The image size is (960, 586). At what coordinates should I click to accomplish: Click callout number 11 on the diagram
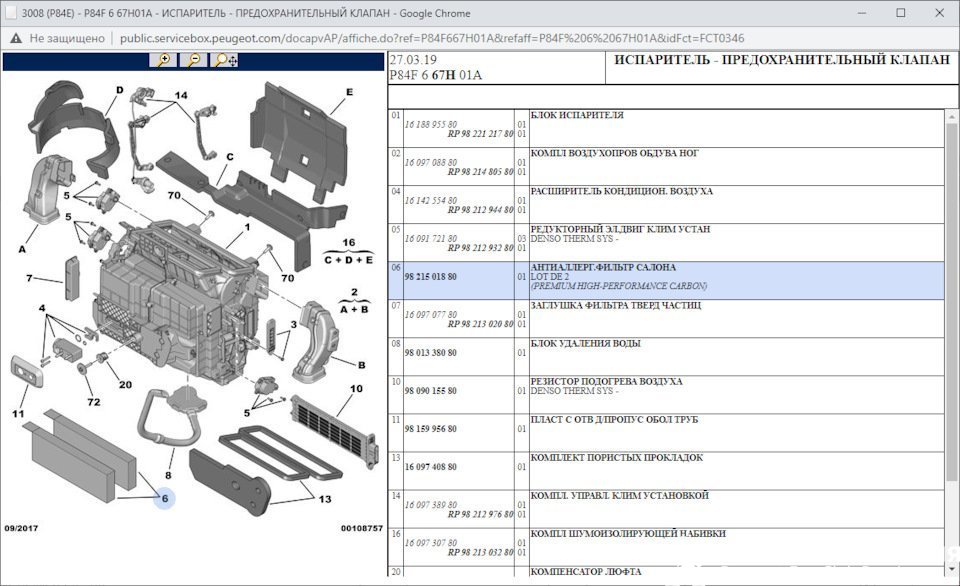coord(18,413)
